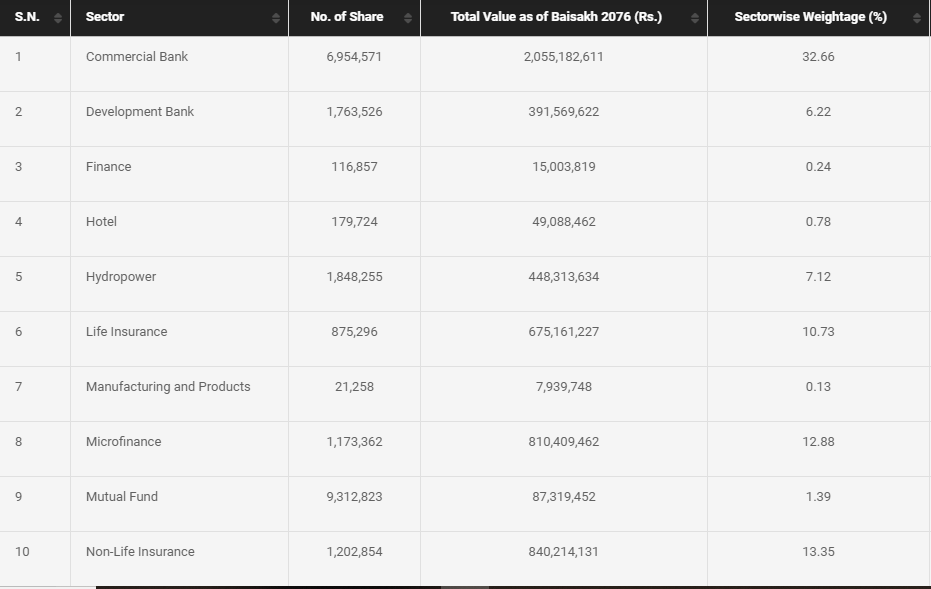
Task: Select the Hydropower sector cell
Action: (179, 284)
